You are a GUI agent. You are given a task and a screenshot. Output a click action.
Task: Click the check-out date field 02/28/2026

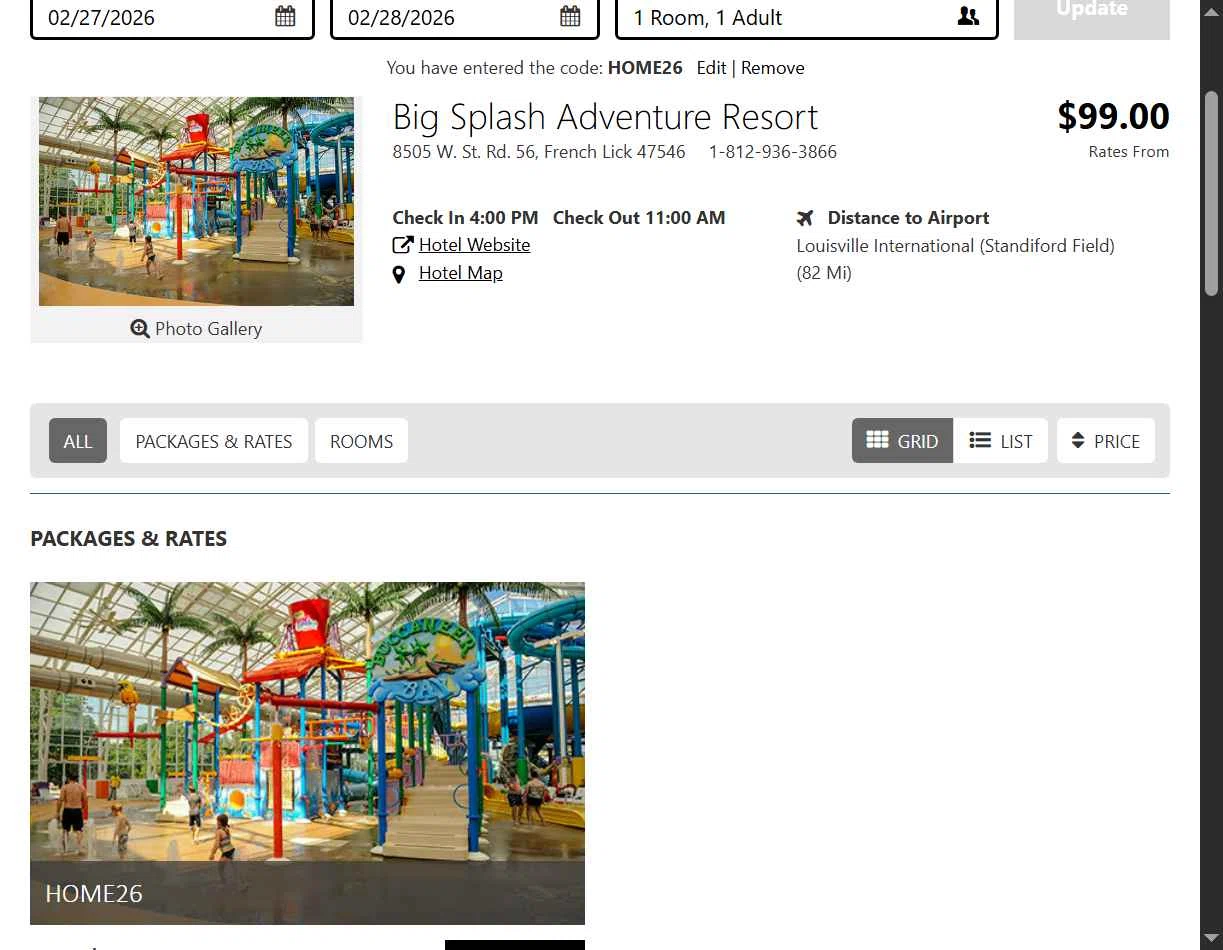tap(465, 17)
